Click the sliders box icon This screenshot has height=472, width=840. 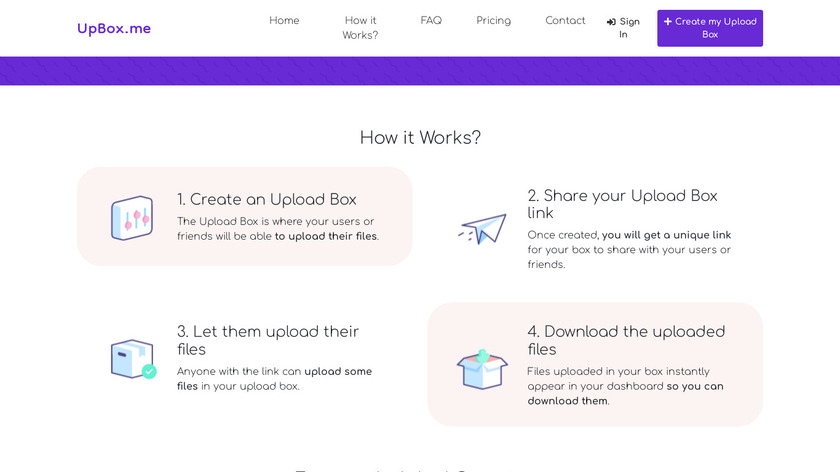pos(132,217)
